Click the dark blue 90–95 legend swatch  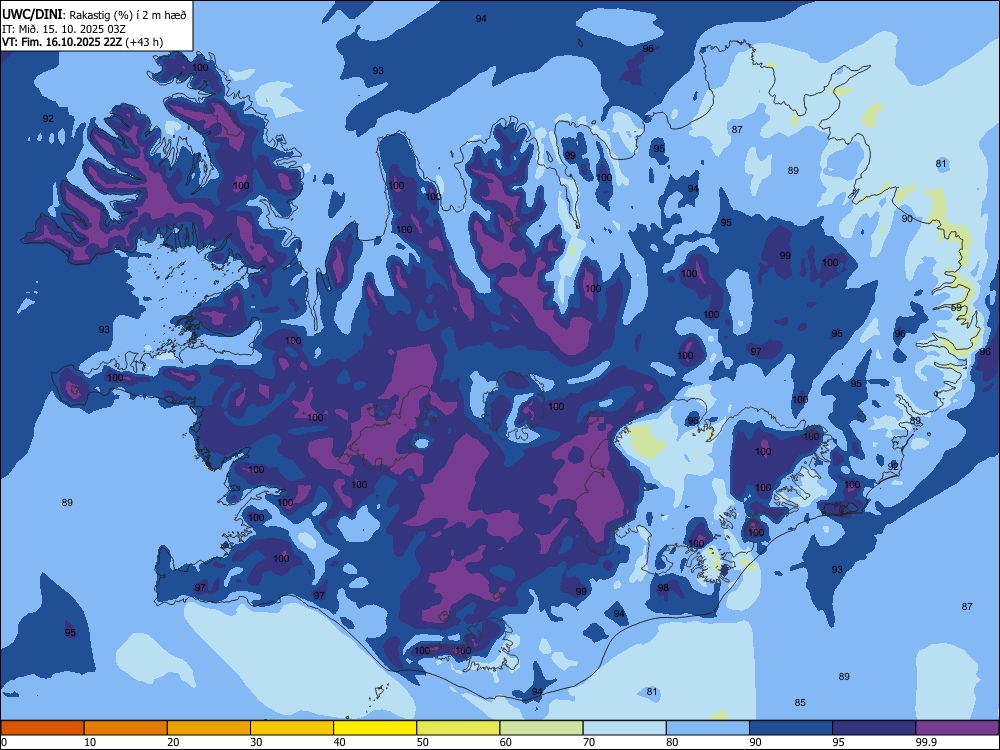791,728
